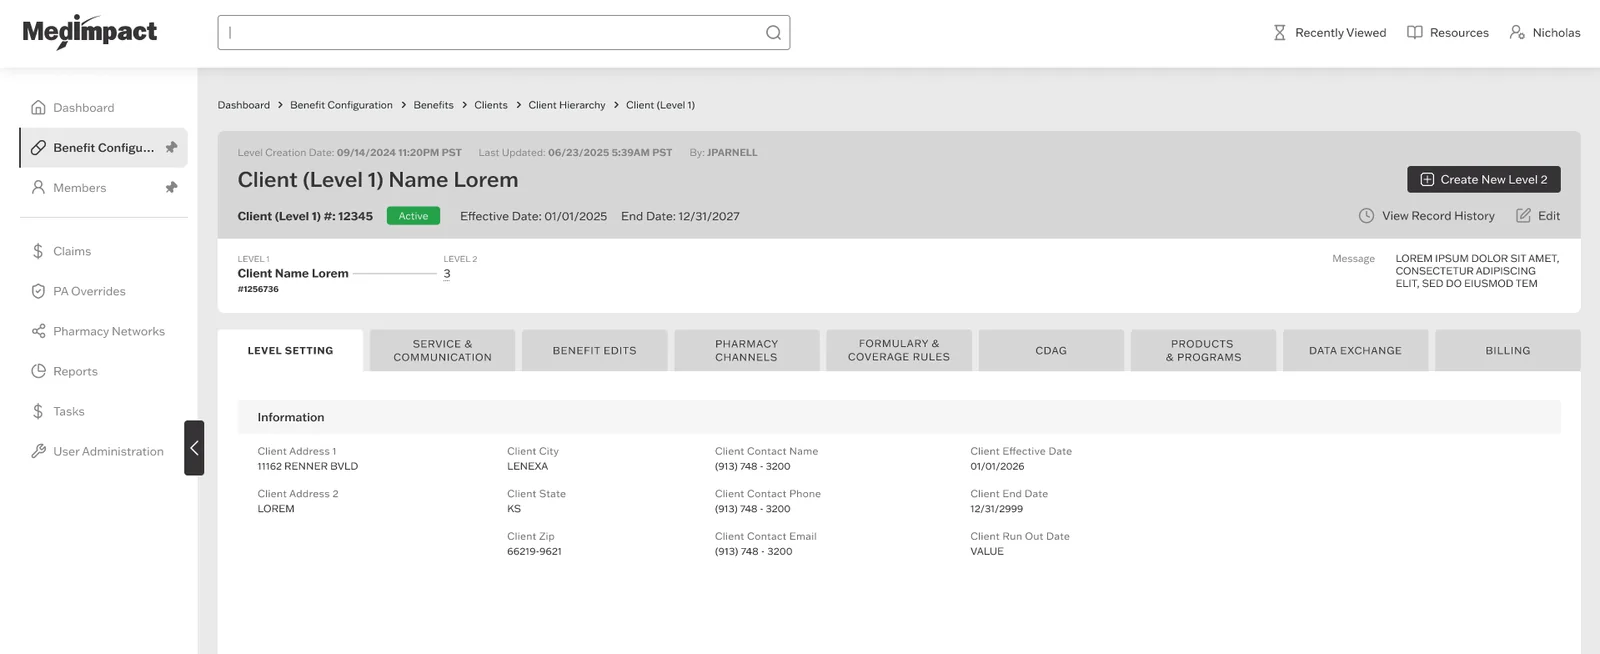This screenshot has height=654, width=1600.
Task: Switch to Formulary & Coverage Rules tab
Action: tap(899, 351)
